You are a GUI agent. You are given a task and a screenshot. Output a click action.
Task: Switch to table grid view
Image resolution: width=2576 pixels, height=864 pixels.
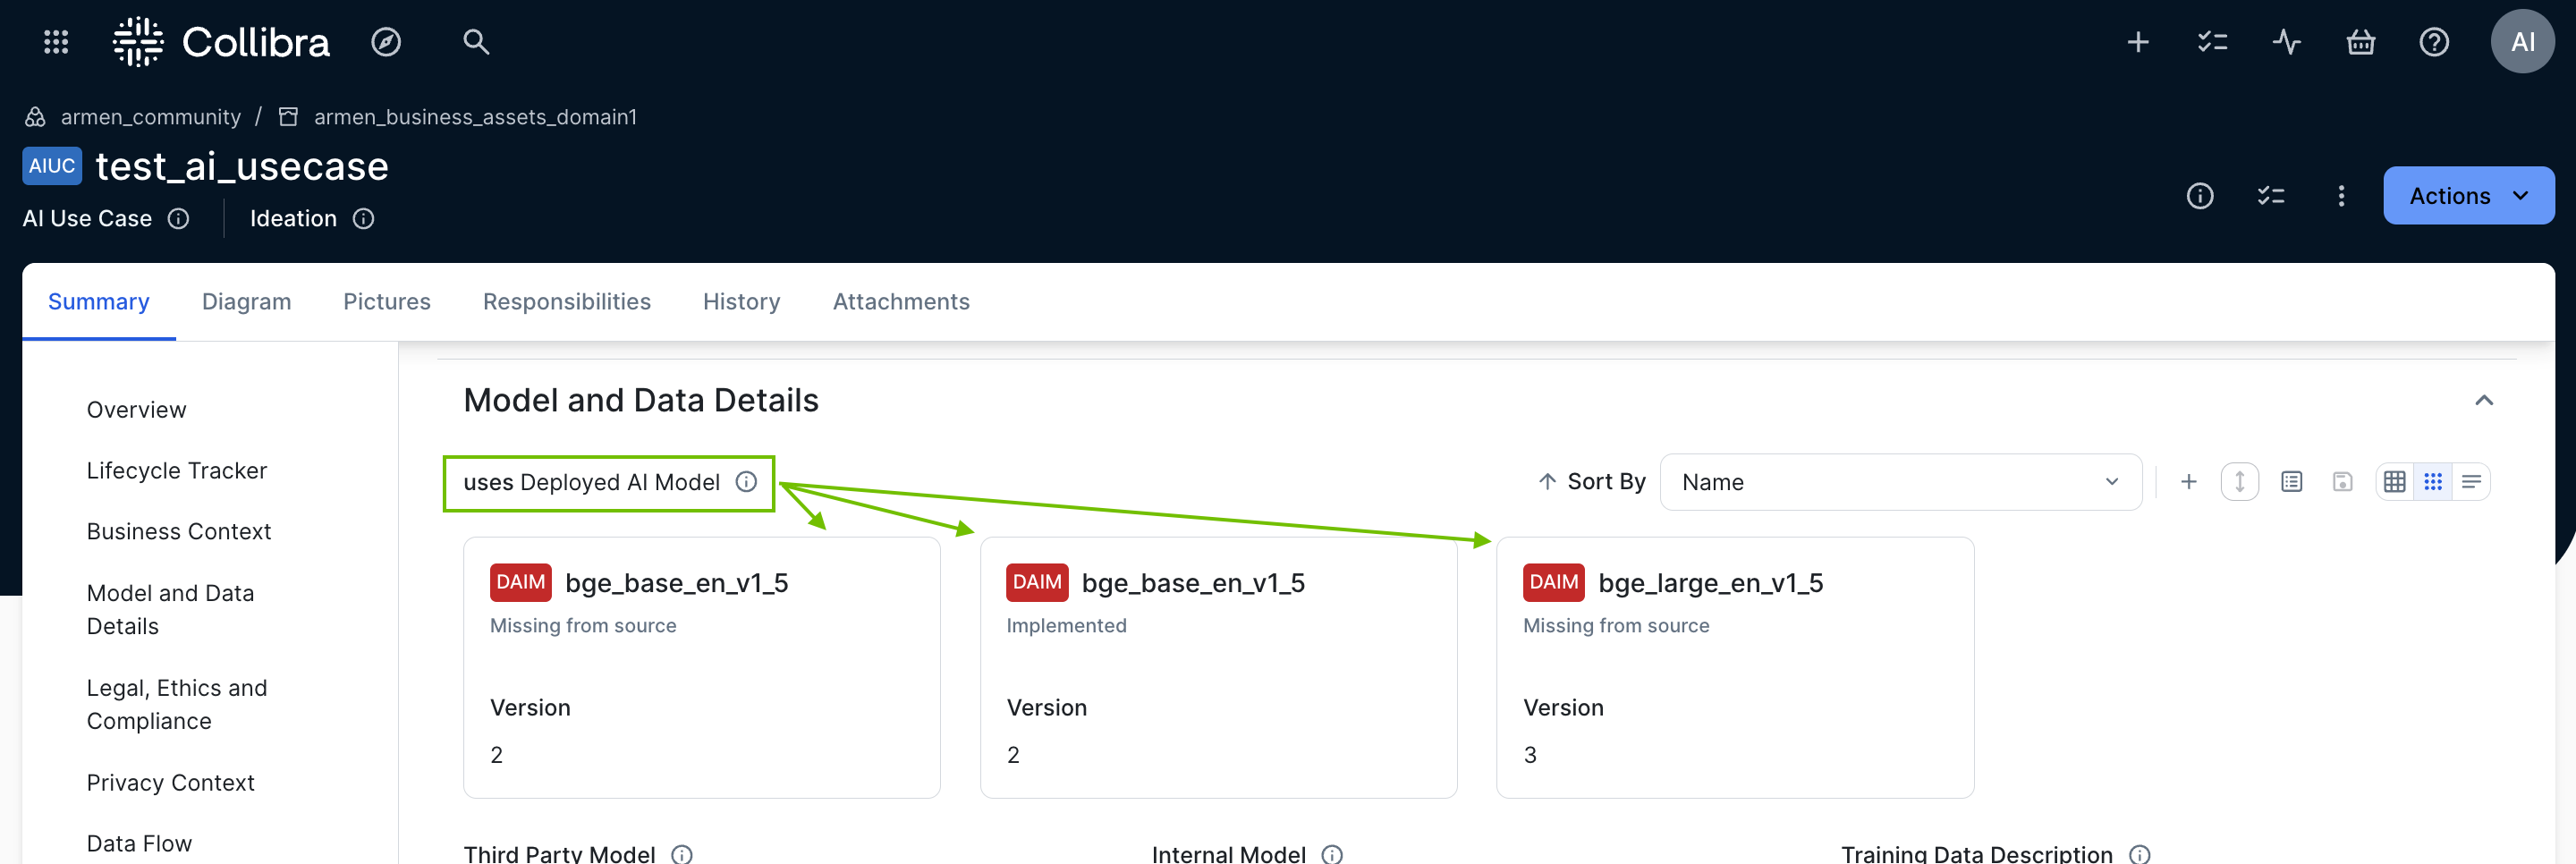pos(2394,482)
